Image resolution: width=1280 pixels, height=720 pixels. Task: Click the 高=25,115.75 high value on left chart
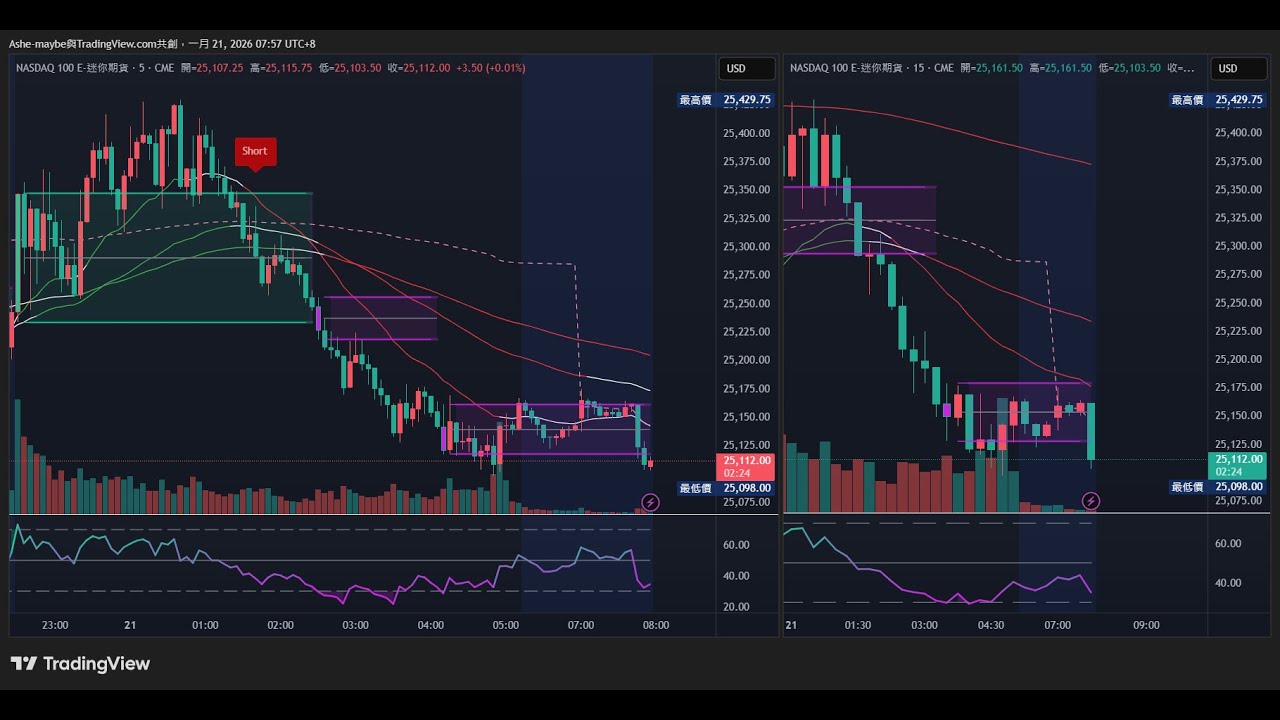(x=281, y=68)
